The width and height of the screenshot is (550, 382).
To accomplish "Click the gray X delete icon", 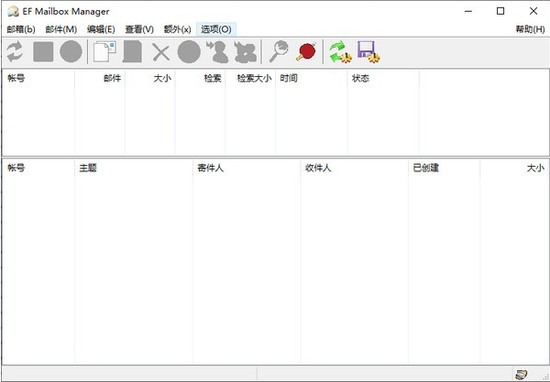I will 161,53.
